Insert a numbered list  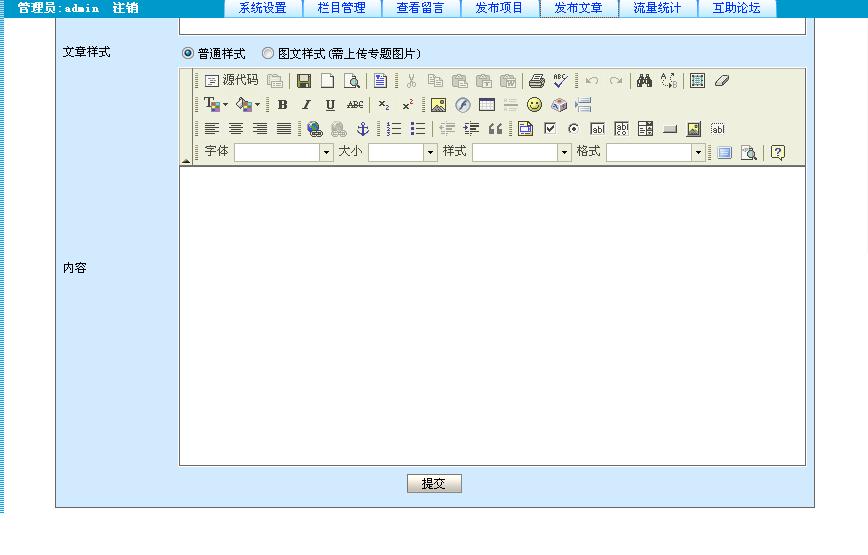pos(395,129)
